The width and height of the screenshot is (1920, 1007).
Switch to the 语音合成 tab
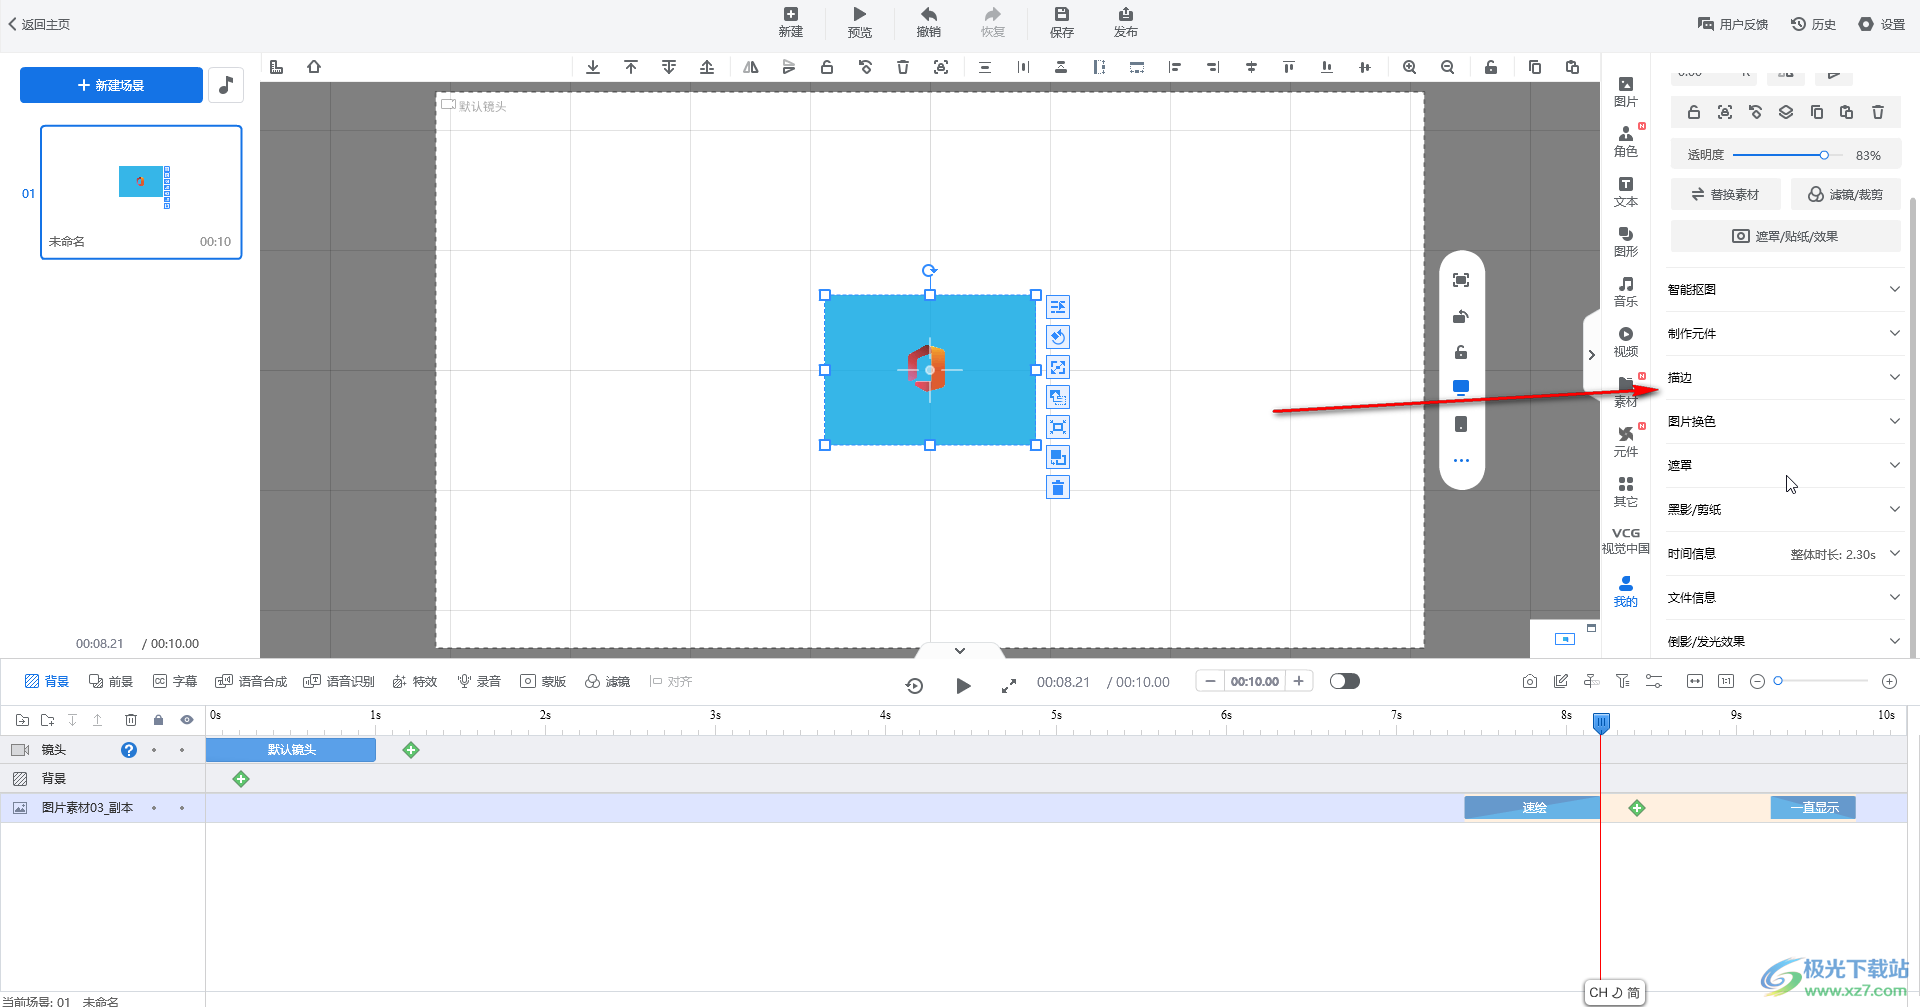[251, 681]
